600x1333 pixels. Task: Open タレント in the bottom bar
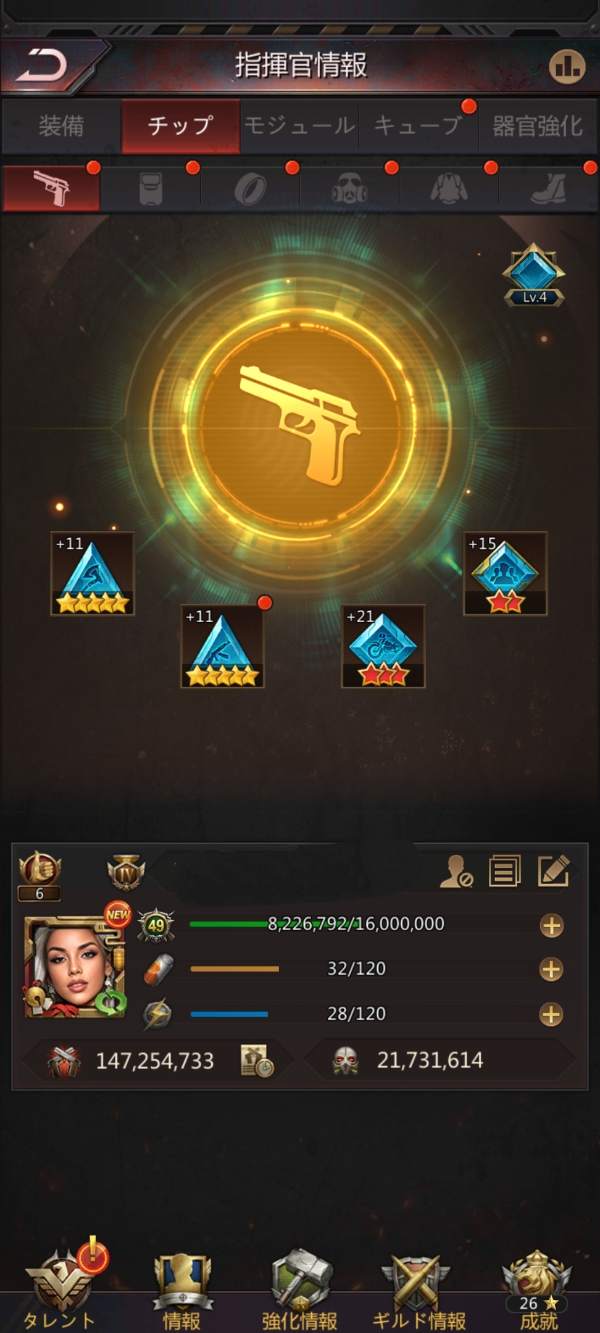[60, 1288]
